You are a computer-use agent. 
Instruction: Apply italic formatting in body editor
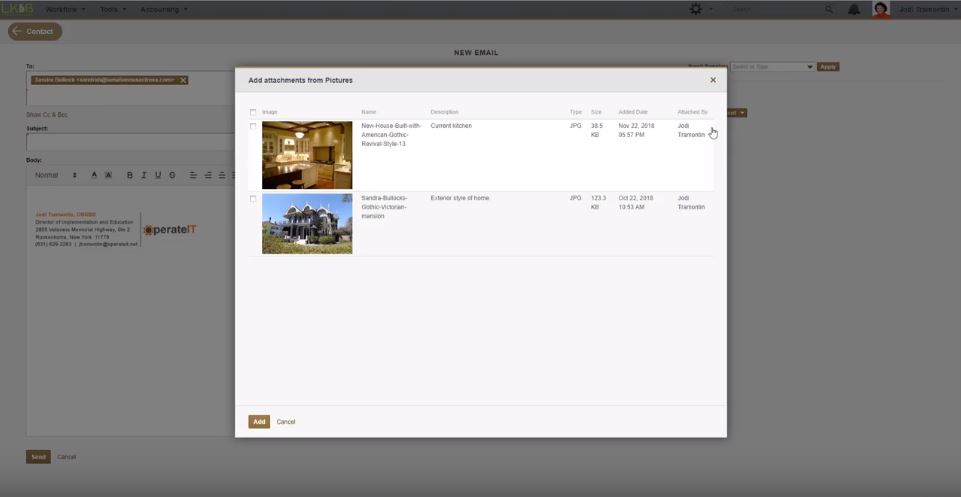coord(143,175)
